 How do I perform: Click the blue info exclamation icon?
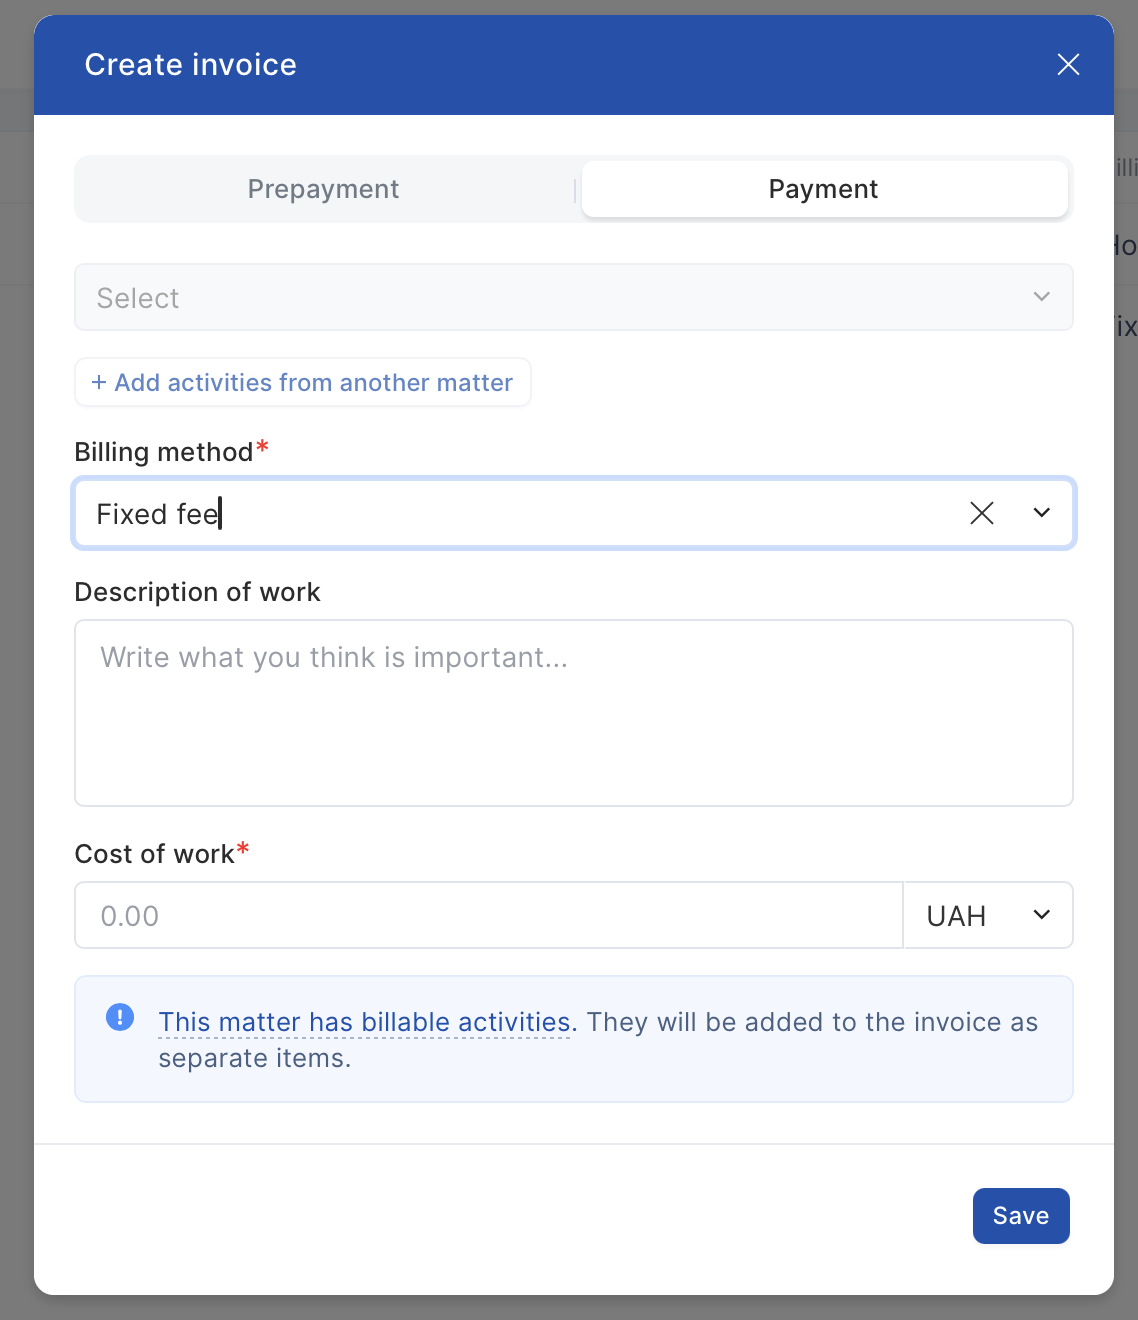tap(120, 1018)
